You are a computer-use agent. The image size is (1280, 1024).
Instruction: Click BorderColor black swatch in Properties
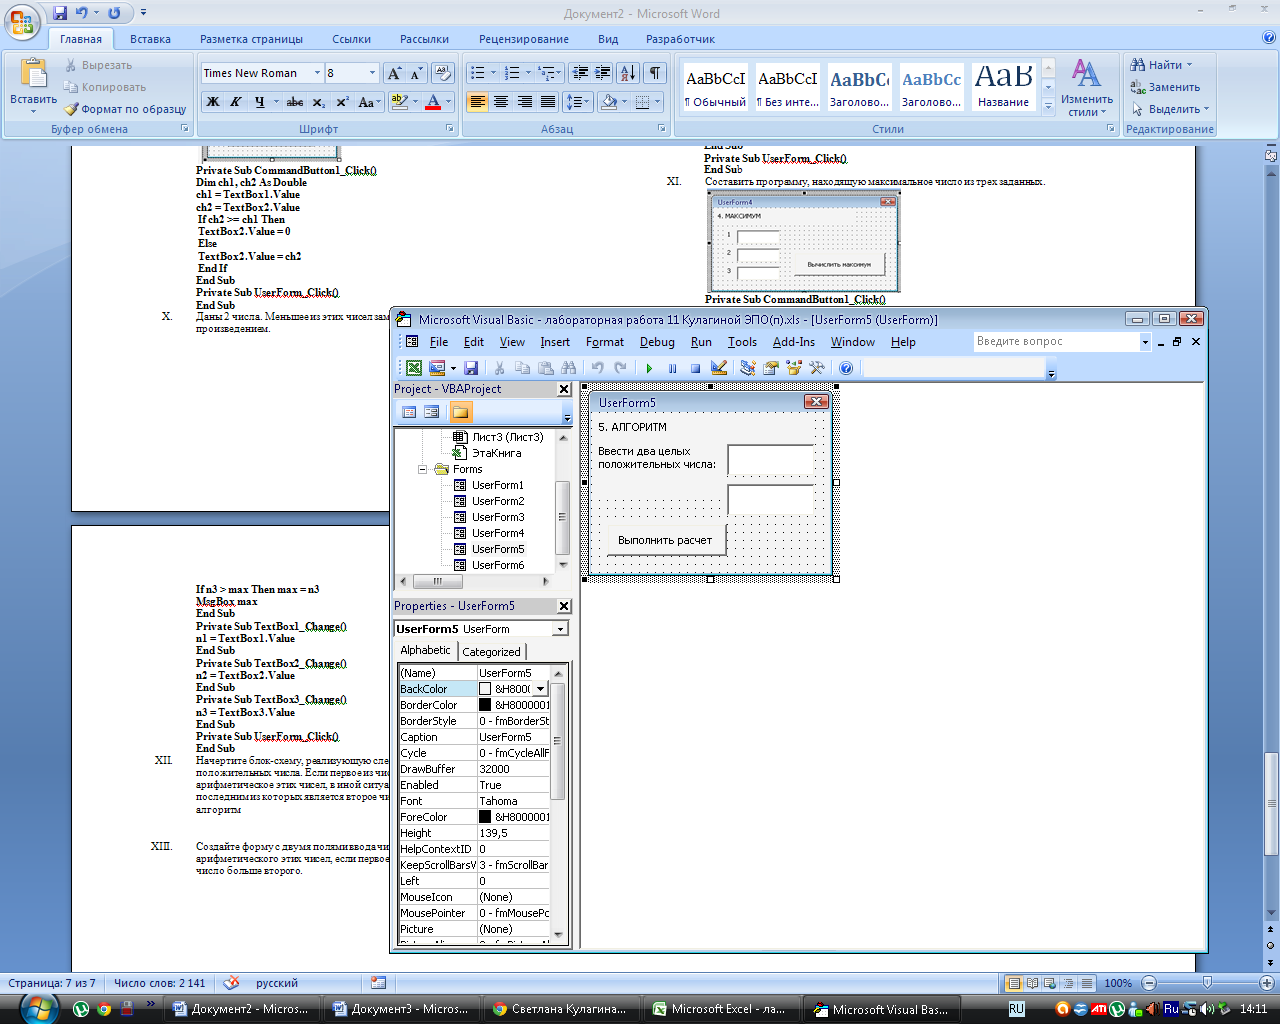[485, 705]
